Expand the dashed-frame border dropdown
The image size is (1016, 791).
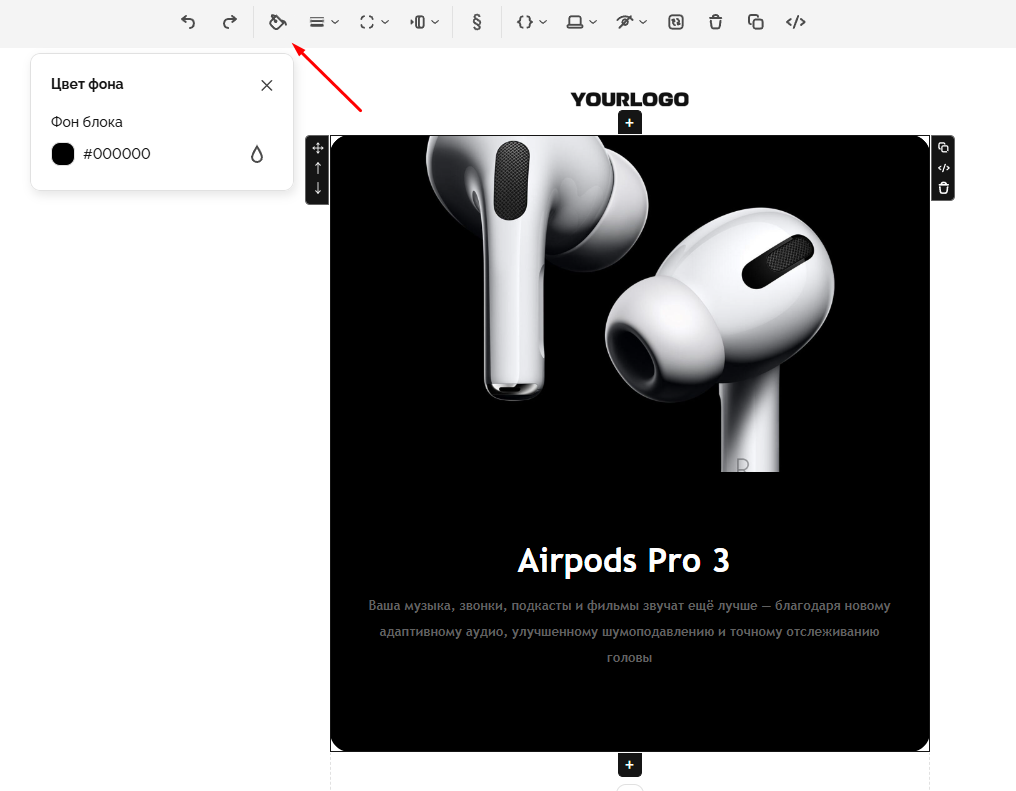point(374,22)
